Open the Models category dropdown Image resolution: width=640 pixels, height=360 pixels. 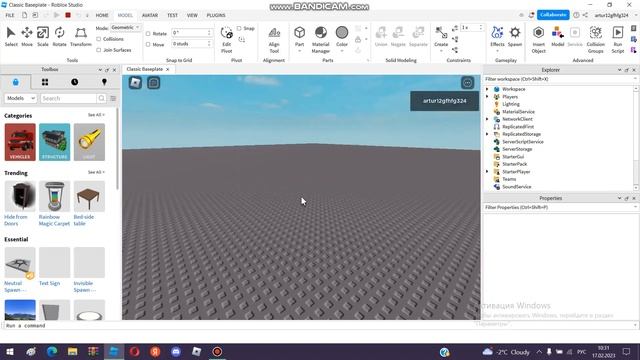tap(21, 98)
